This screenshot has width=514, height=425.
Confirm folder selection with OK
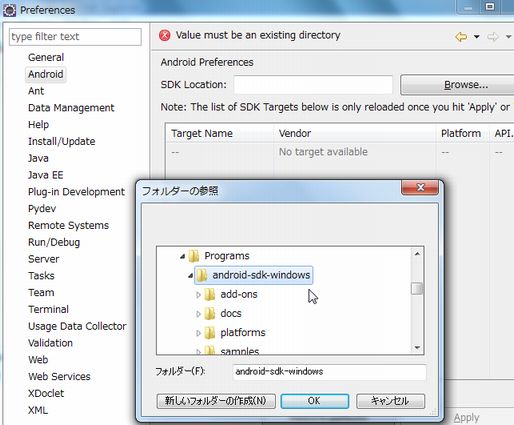315,401
